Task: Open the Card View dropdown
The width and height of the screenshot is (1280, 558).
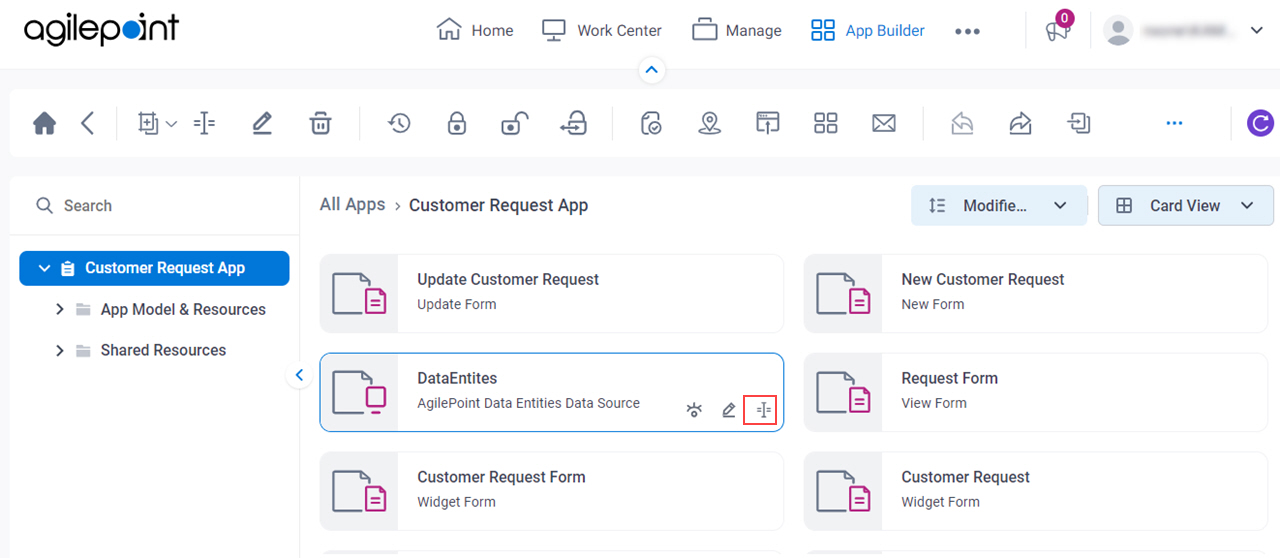Action: (x=1186, y=205)
